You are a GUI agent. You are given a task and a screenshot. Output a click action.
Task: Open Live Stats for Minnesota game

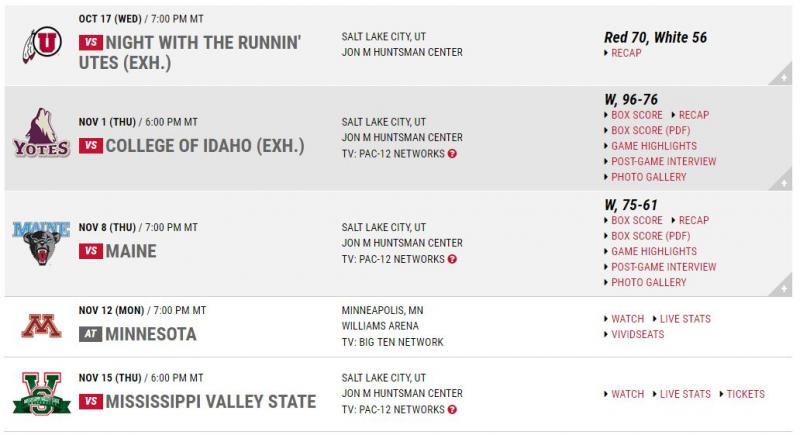pos(685,319)
